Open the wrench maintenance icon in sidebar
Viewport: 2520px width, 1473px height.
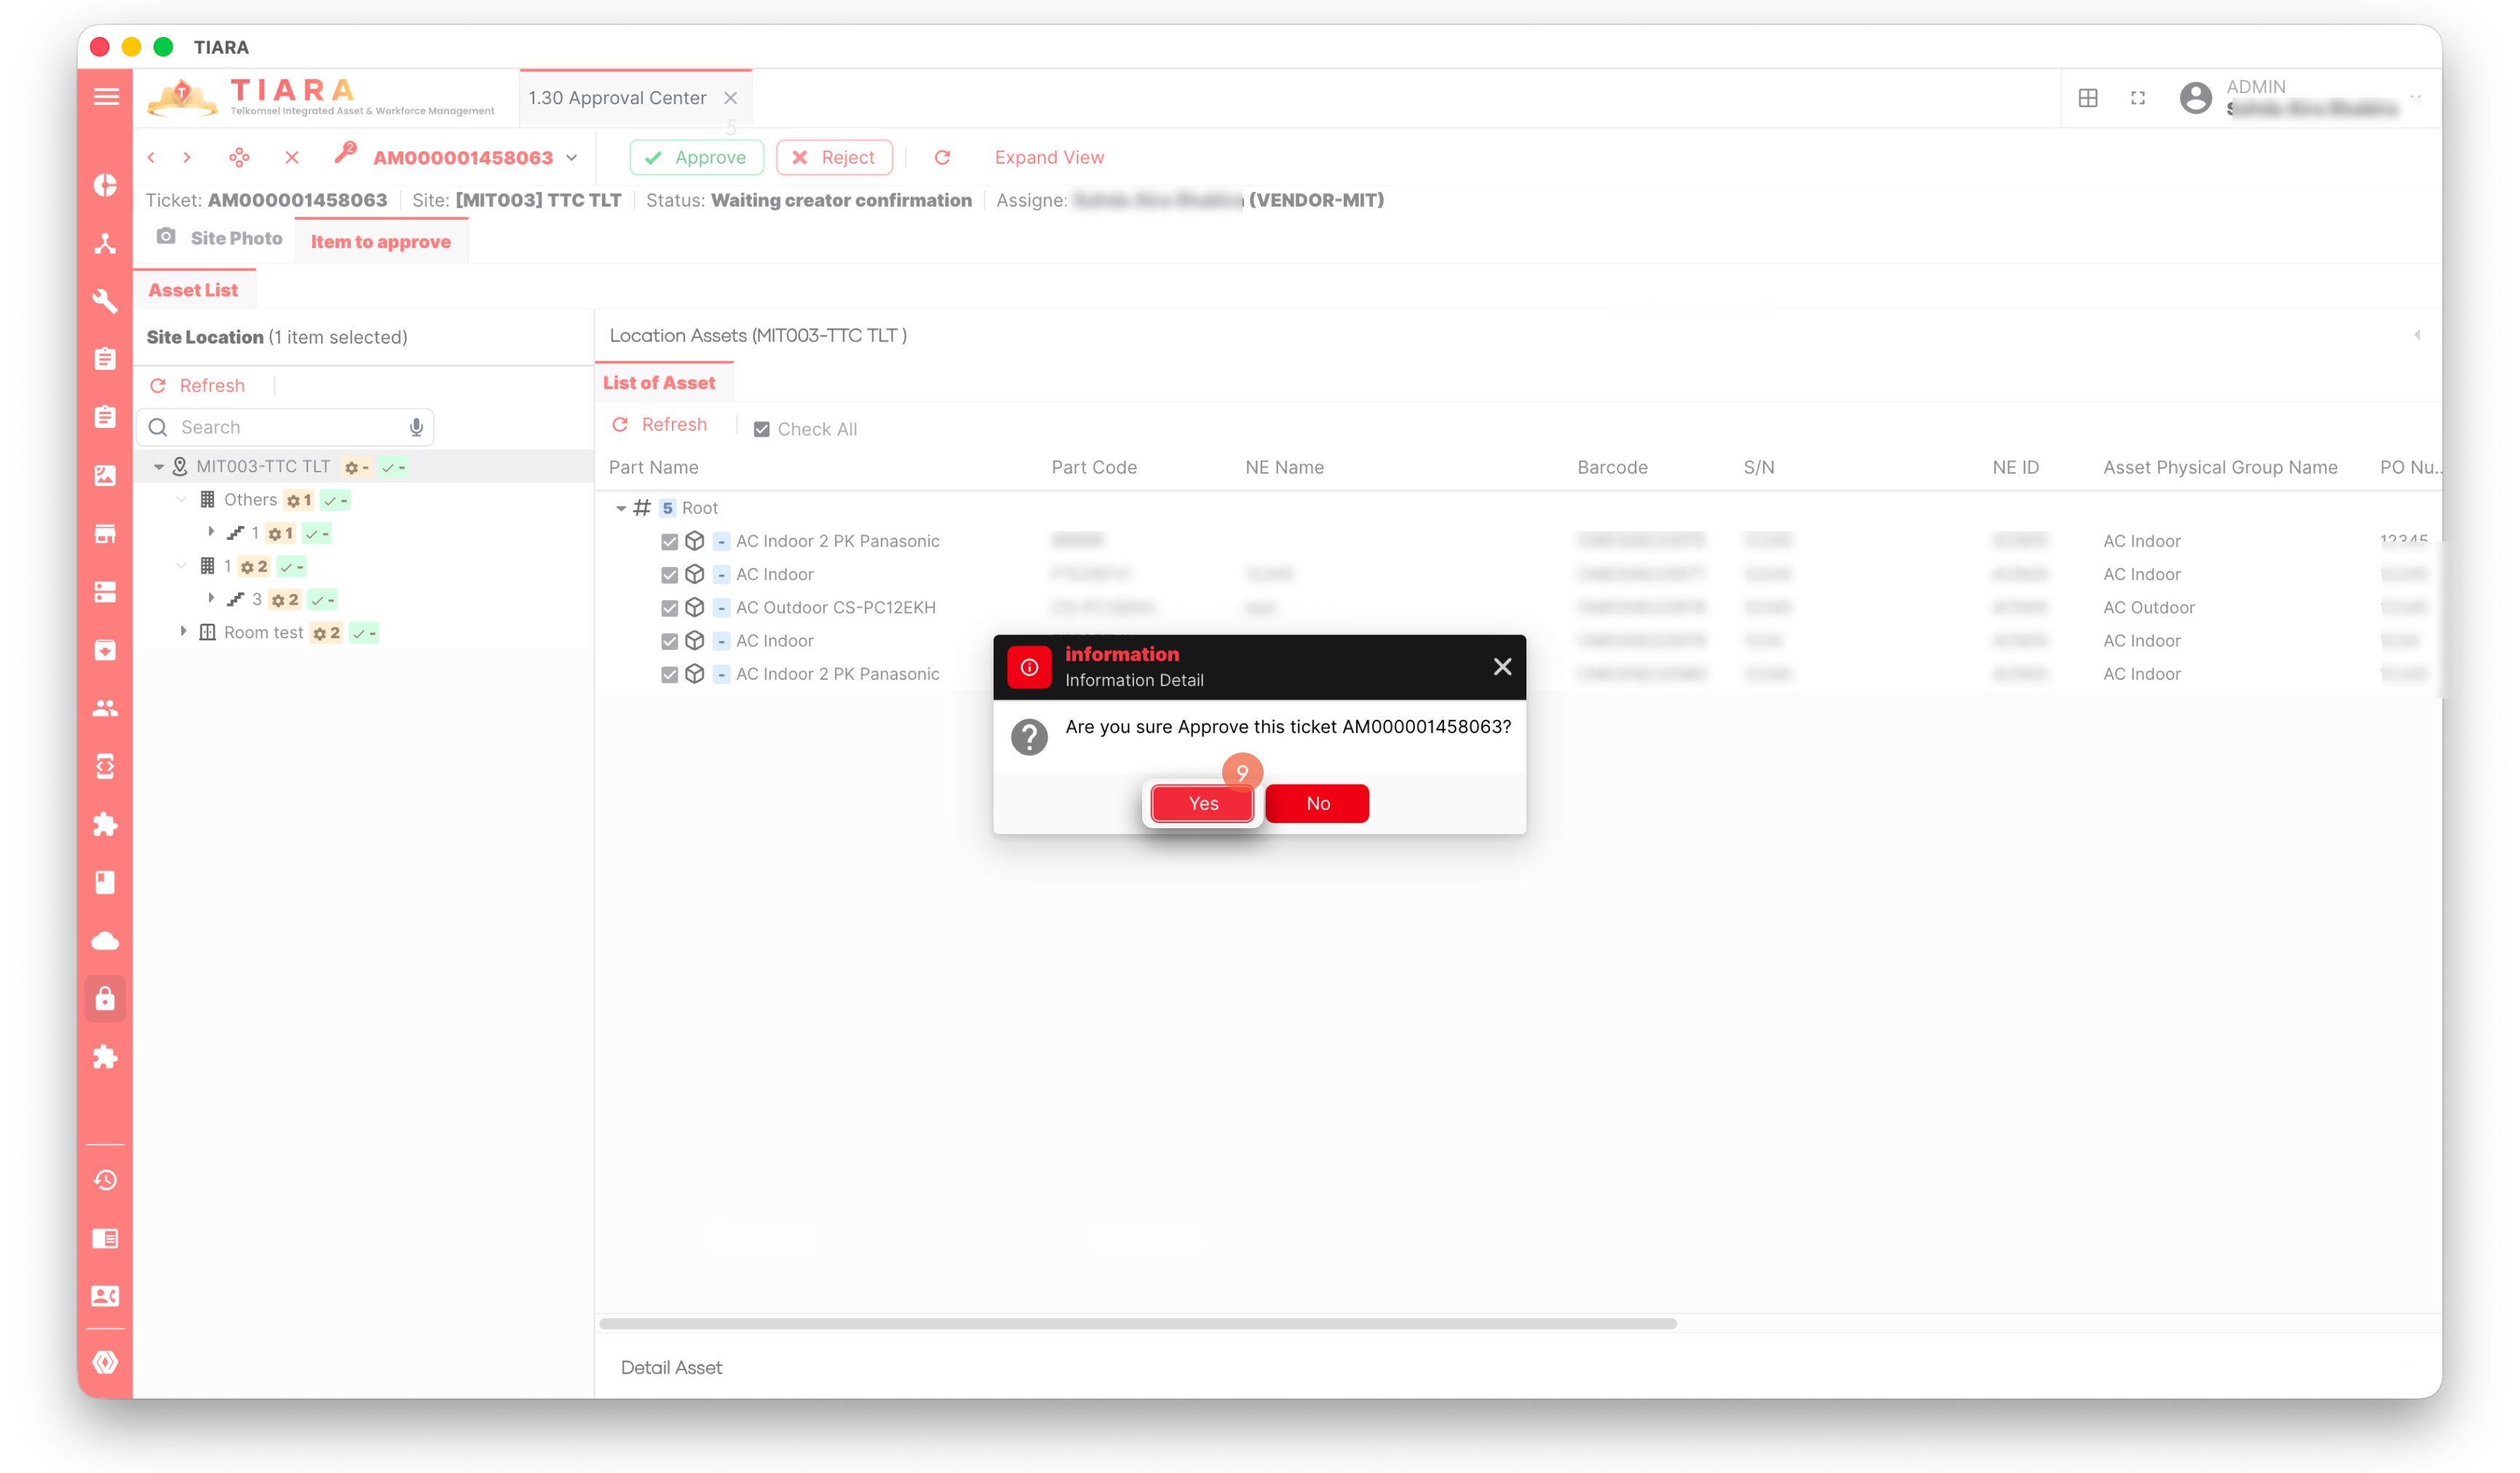click(x=105, y=301)
